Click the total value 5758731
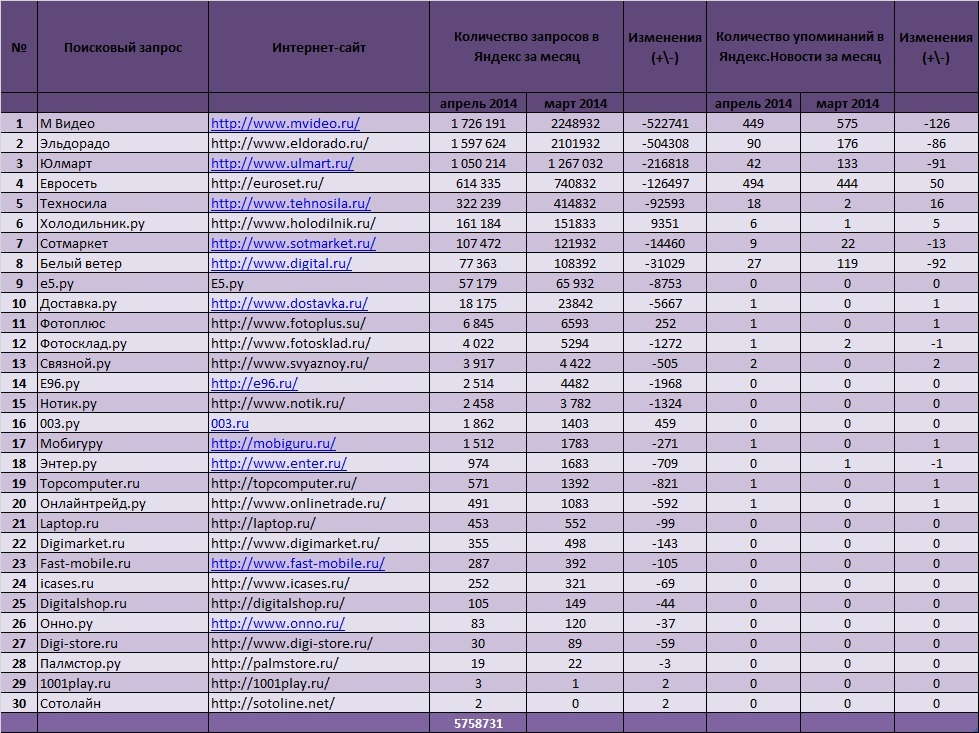Screen dimensions: 979x733 pos(478,723)
